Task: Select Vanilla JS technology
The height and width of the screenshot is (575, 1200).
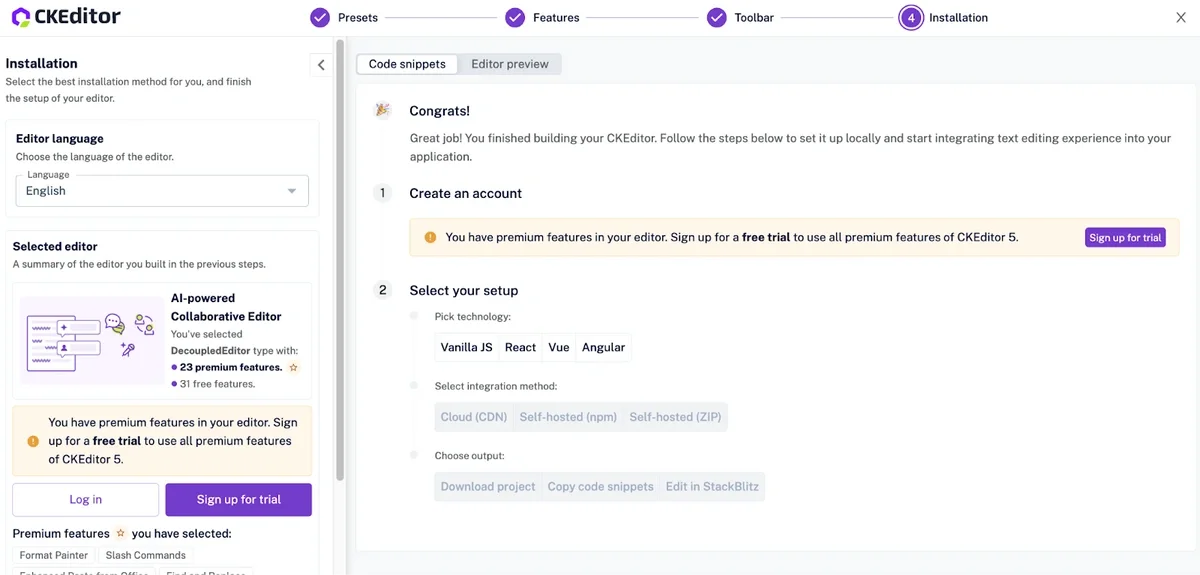Action: click(x=466, y=347)
